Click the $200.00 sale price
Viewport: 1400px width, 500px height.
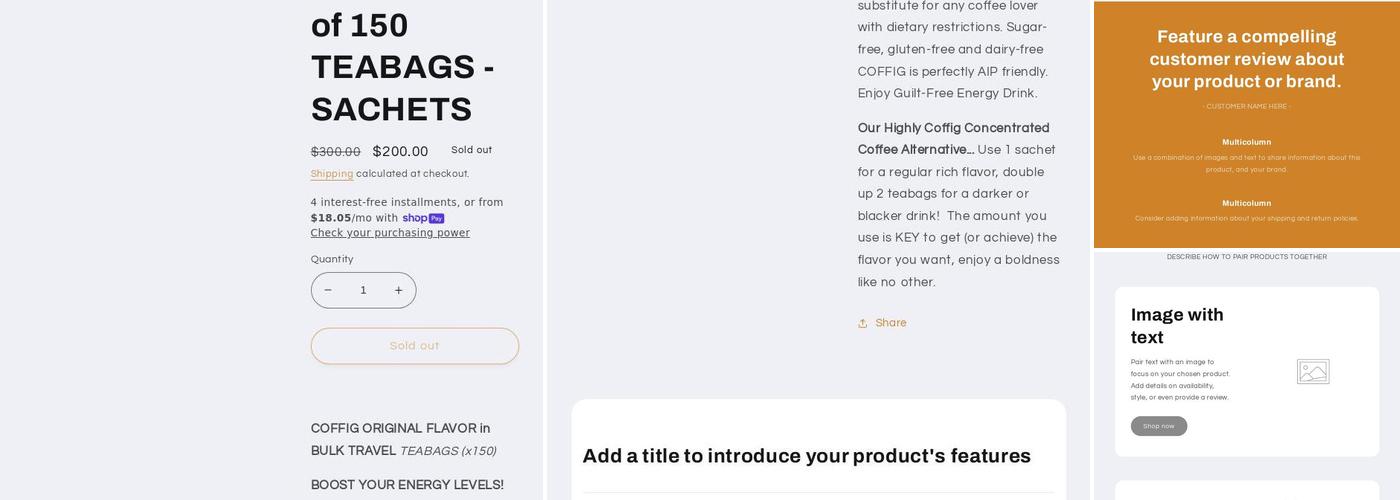click(x=400, y=152)
